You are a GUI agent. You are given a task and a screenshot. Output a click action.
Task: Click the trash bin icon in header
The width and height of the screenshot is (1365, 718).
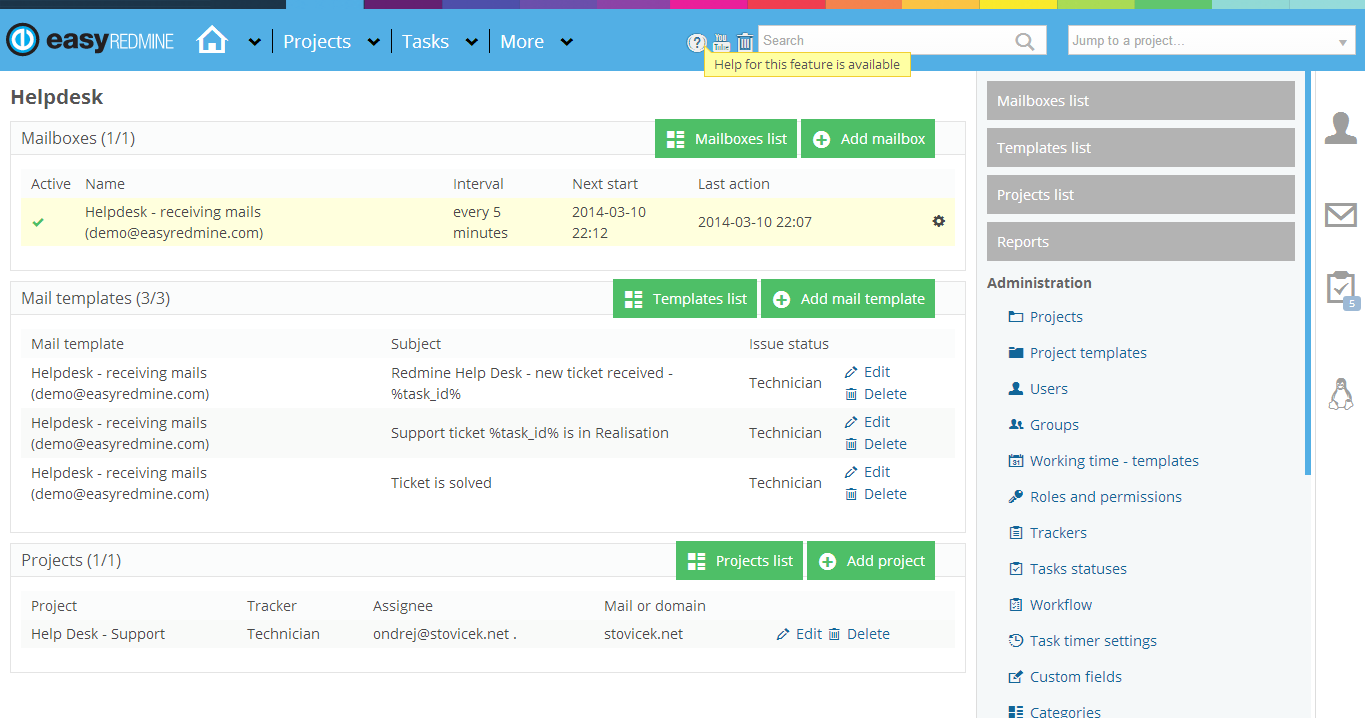[745, 41]
